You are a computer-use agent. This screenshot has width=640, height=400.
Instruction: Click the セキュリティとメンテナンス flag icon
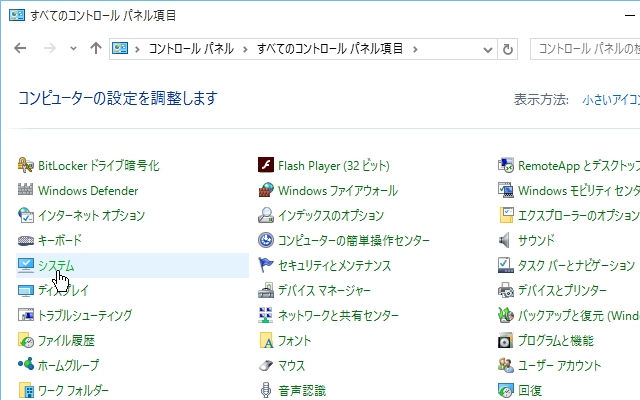point(266,265)
